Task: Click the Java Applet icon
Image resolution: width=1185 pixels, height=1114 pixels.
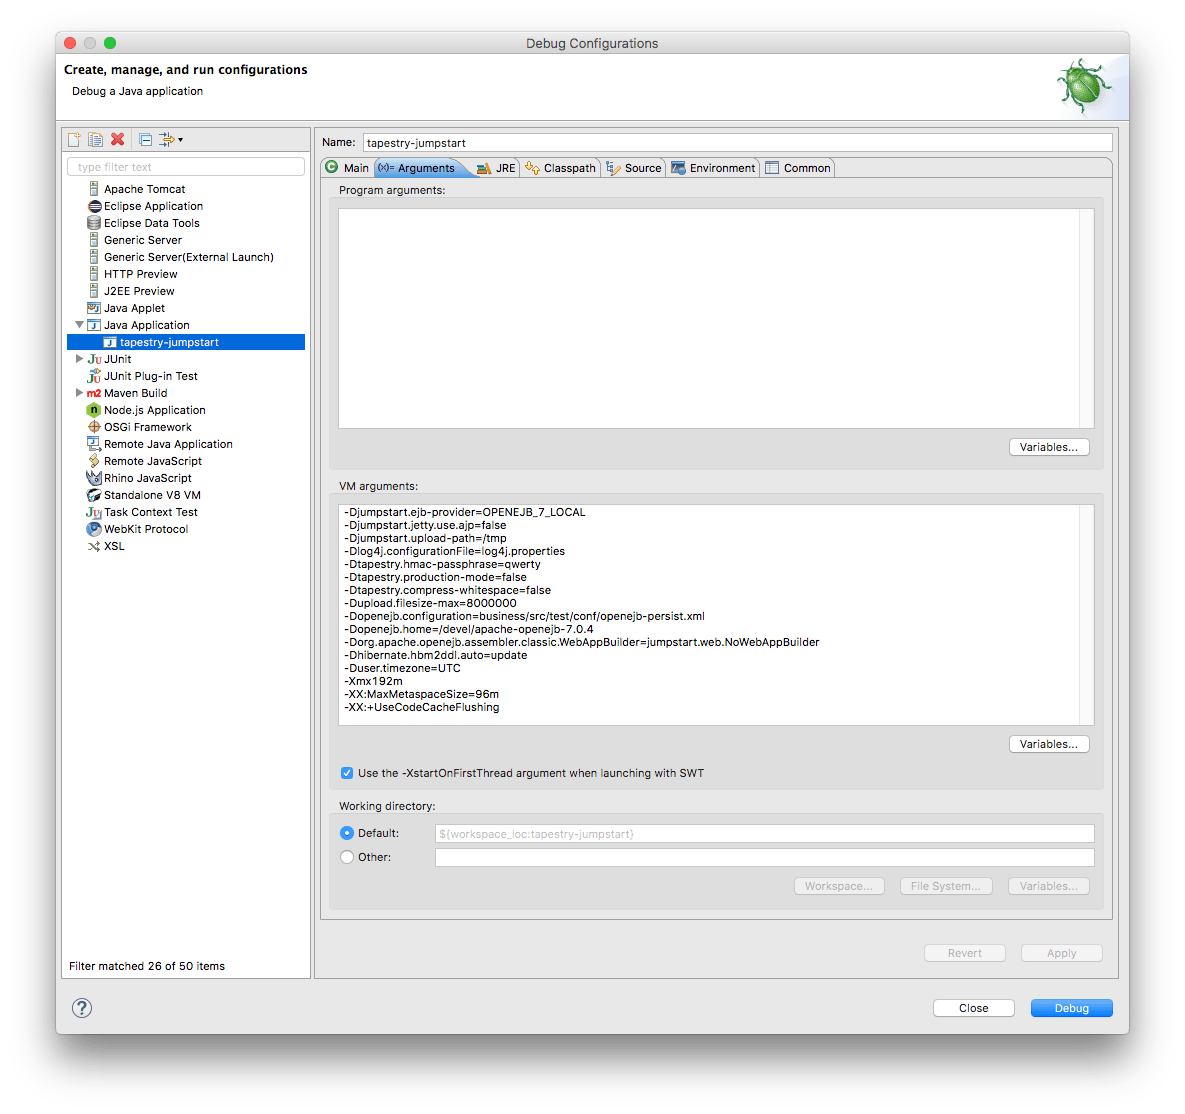Action: pyautogui.click(x=94, y=308)
